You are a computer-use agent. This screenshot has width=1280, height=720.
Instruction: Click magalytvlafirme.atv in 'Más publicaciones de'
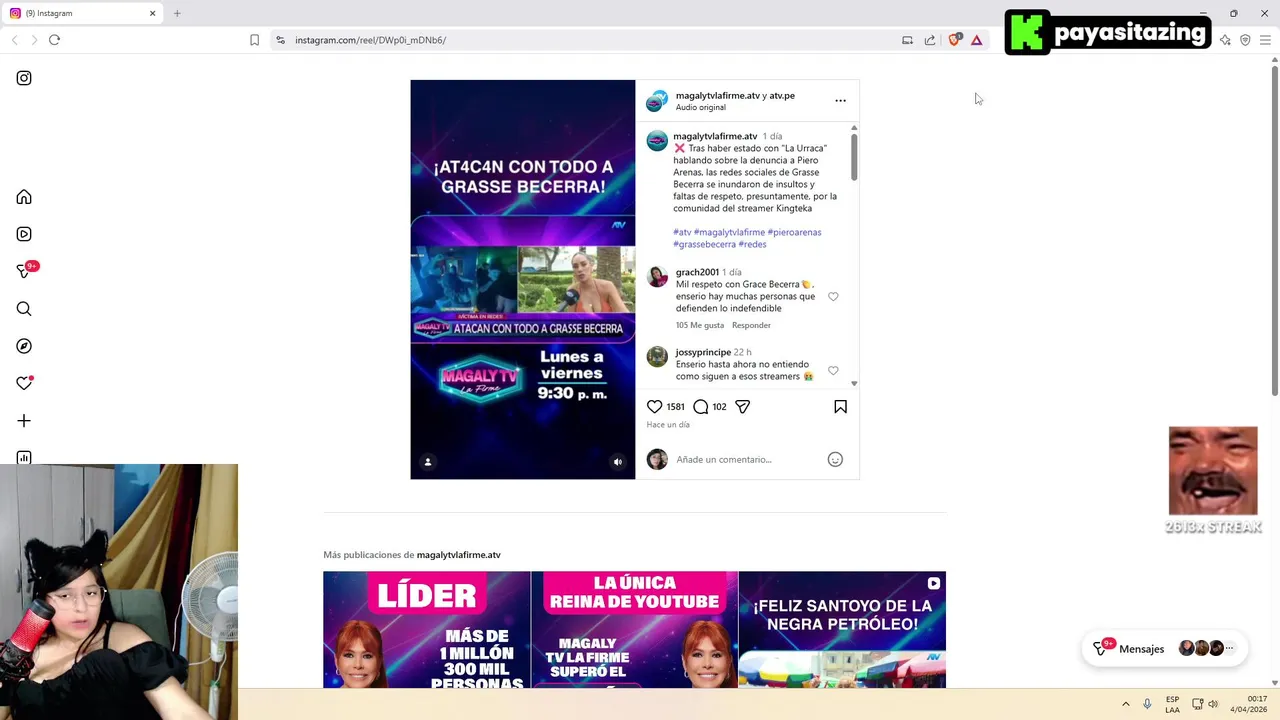(x=458, y=555)
